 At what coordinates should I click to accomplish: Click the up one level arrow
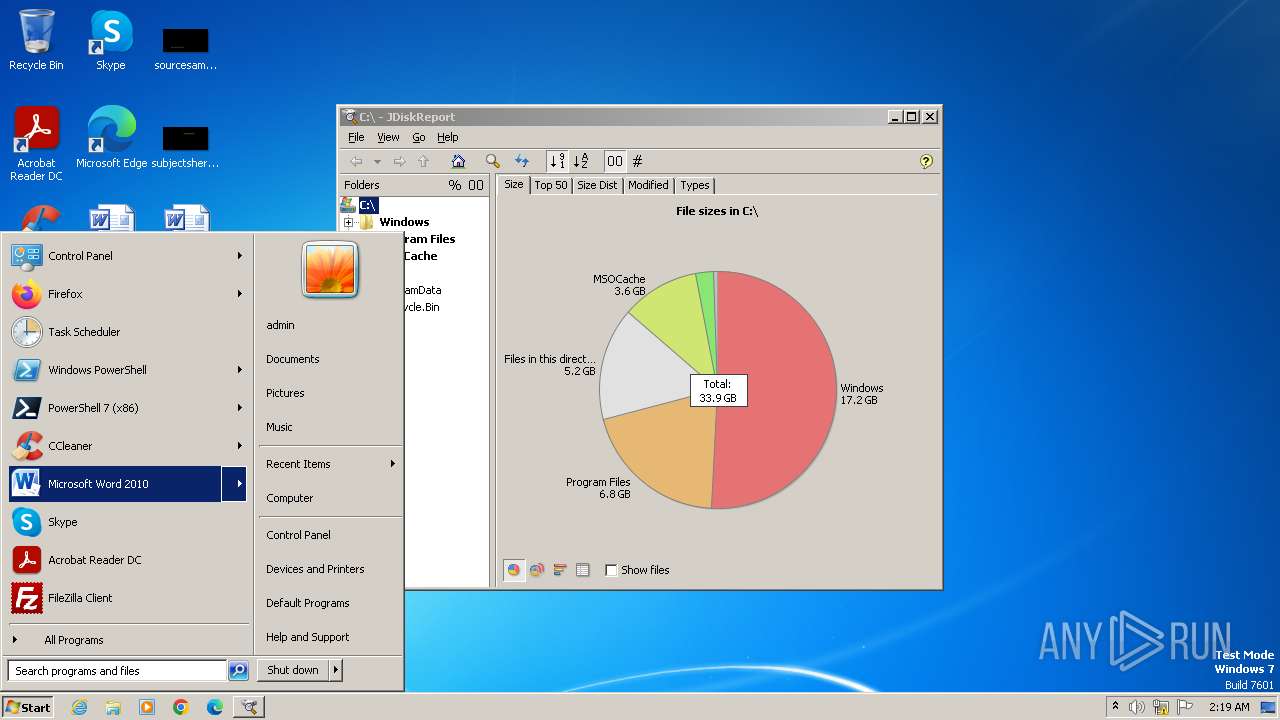click(x=423, y=161)
